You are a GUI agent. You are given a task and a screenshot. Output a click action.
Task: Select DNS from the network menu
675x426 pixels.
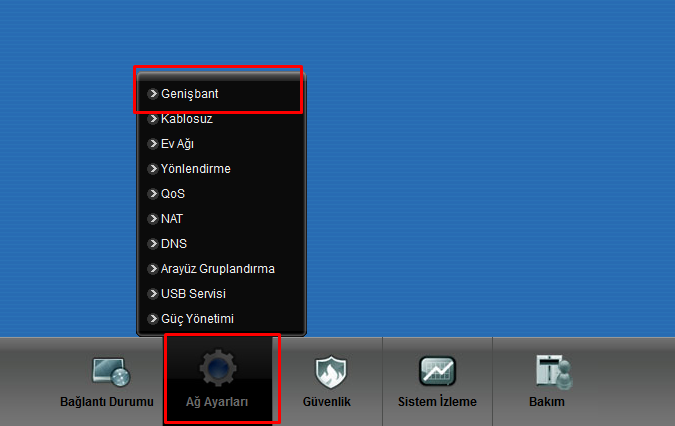point(173,244)
